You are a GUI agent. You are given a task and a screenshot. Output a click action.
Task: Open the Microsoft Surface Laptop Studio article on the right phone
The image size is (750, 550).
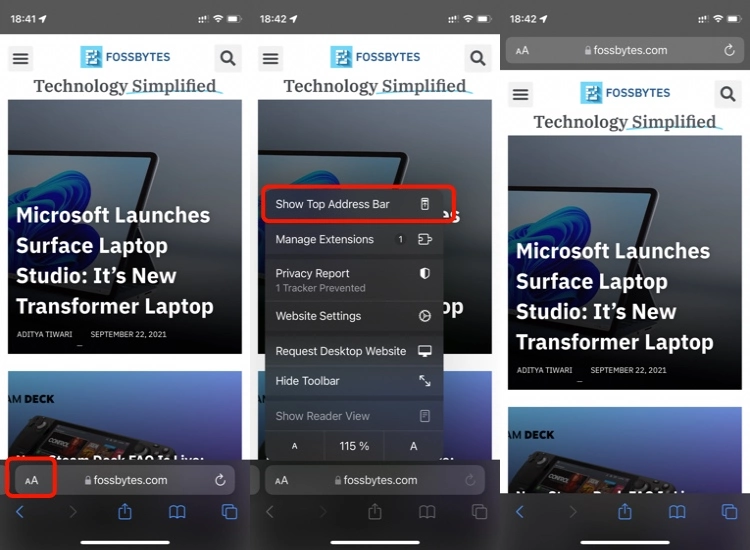[625, 263]
